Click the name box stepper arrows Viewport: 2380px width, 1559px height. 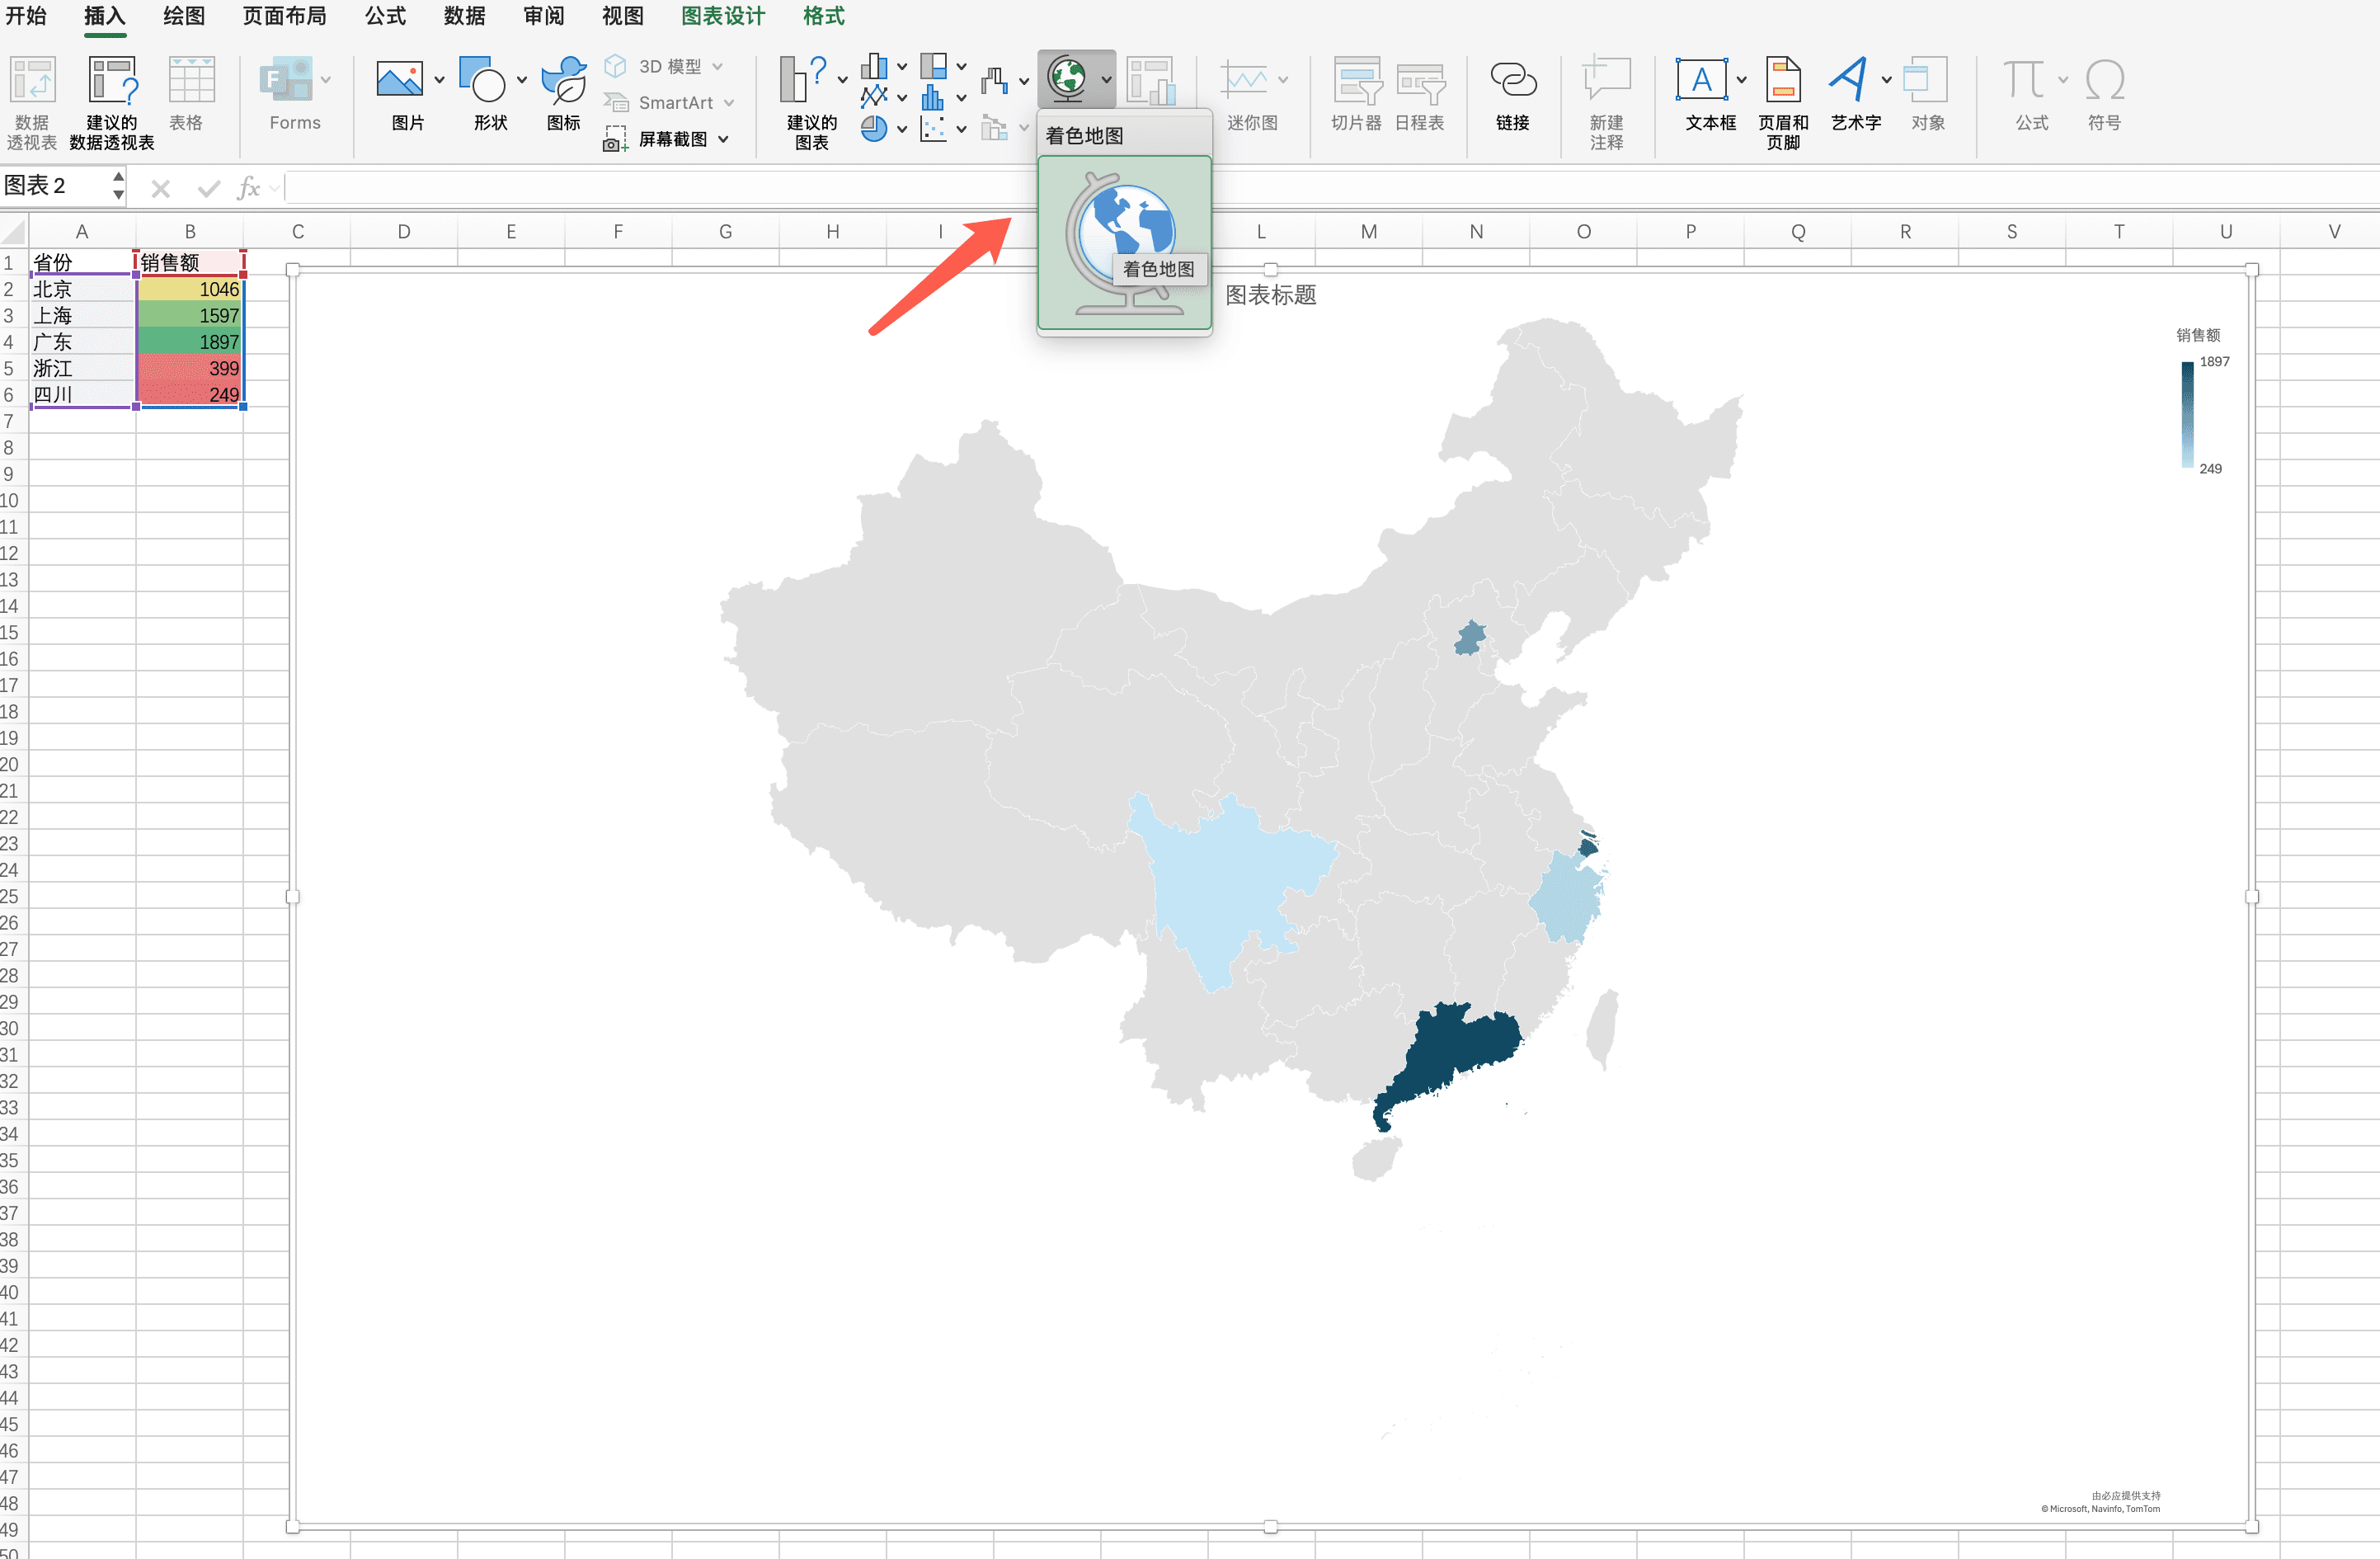pyautogui.click(x=118, y=186)
